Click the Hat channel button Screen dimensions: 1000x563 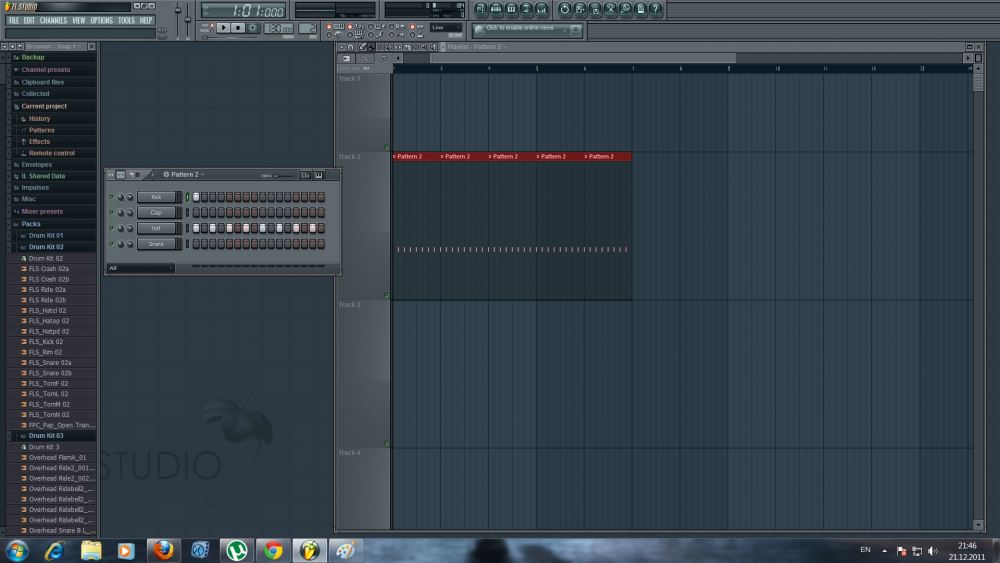(156, 228)
